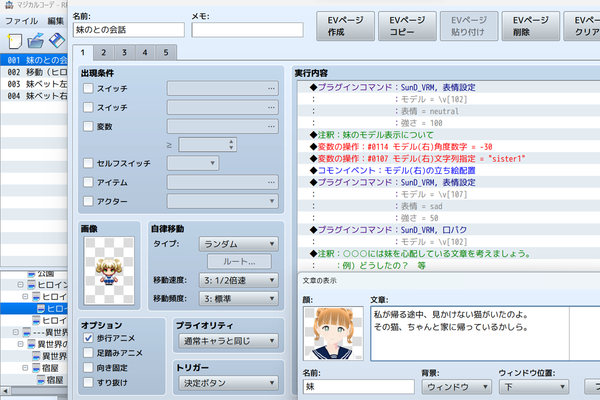Open the 自律移動 タイプ dropdown
600x400 pixels.
coord(238,244)
